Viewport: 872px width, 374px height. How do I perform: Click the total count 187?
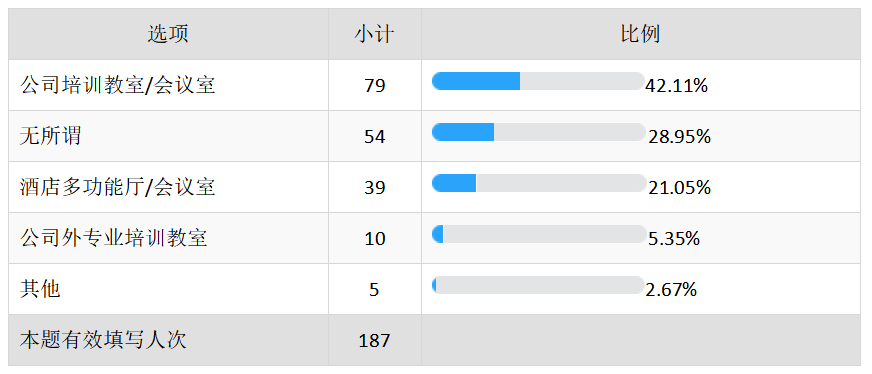(x=375, y=341)
